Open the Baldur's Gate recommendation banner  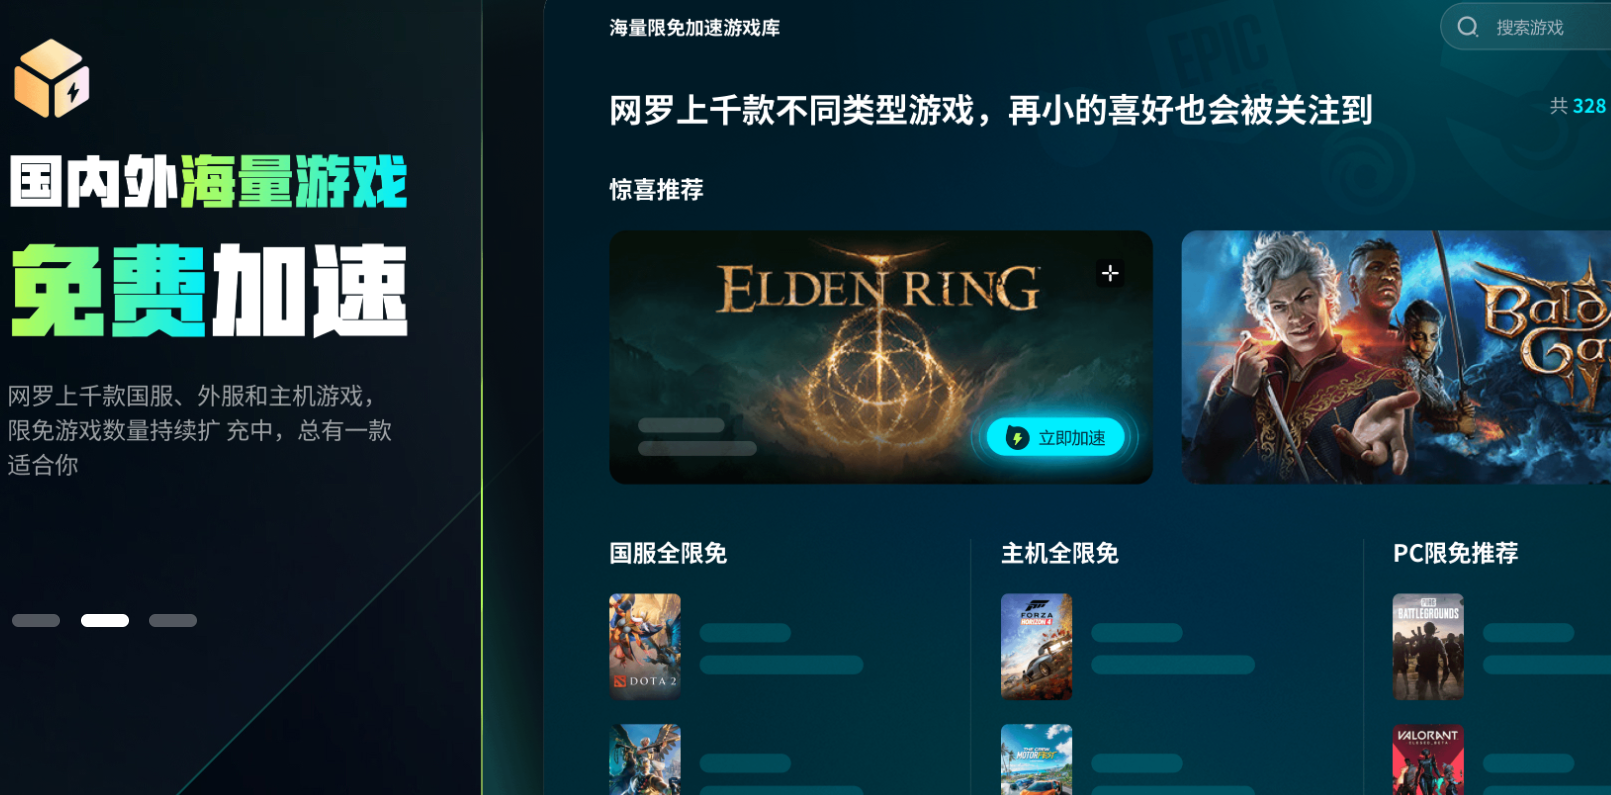coord(1396,357)
